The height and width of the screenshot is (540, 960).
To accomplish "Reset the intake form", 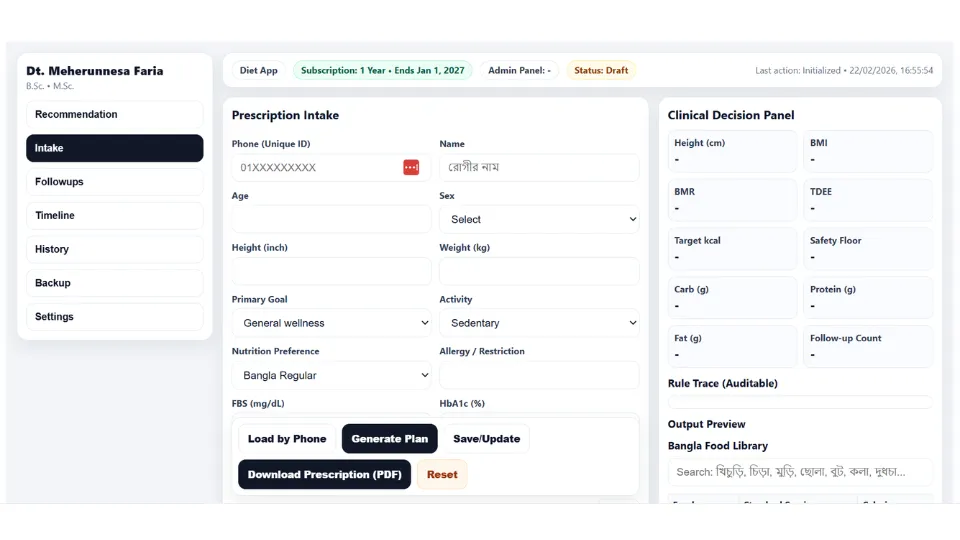I will 442,475.
